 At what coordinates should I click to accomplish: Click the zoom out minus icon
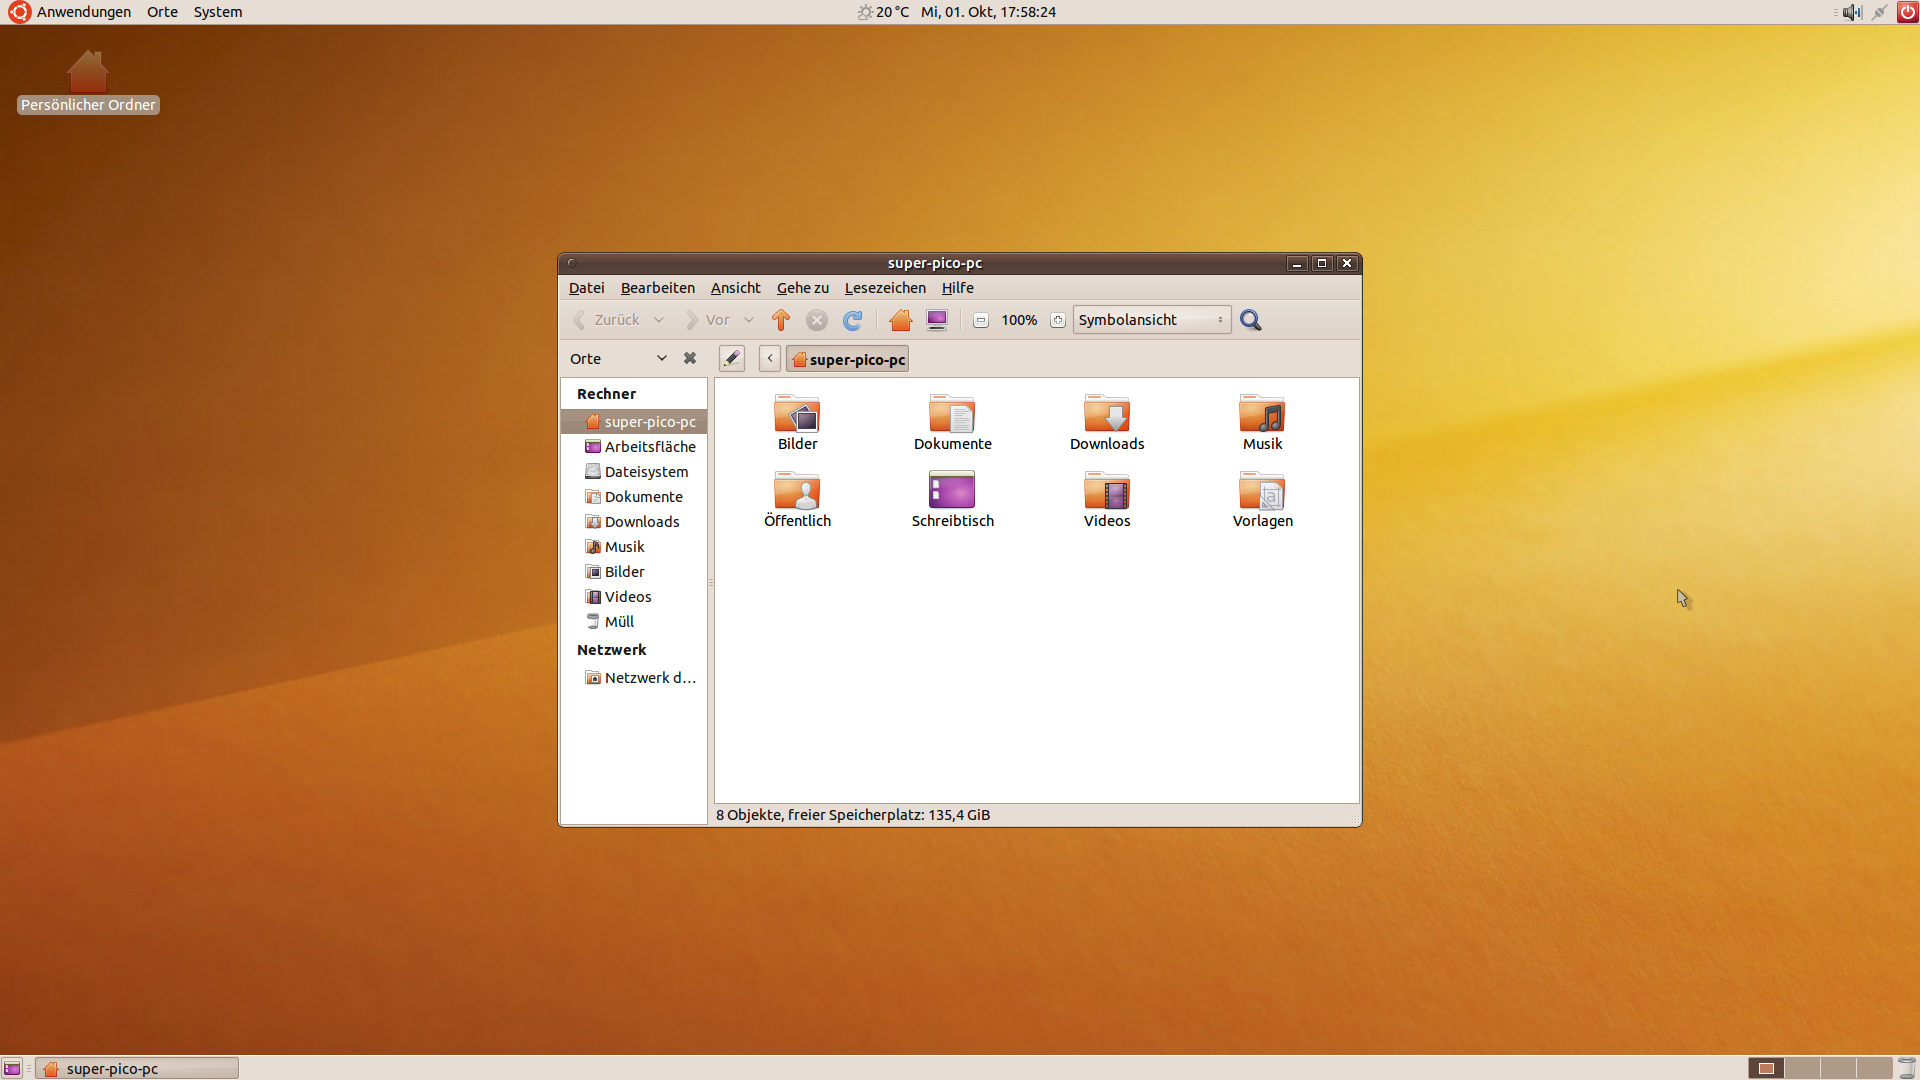[981, 320]
